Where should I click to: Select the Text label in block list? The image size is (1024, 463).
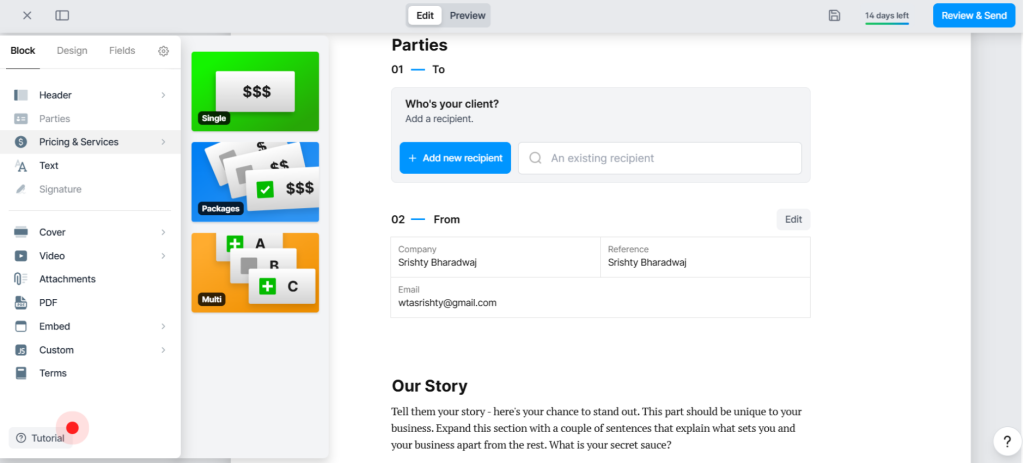[x=49, y=166]
